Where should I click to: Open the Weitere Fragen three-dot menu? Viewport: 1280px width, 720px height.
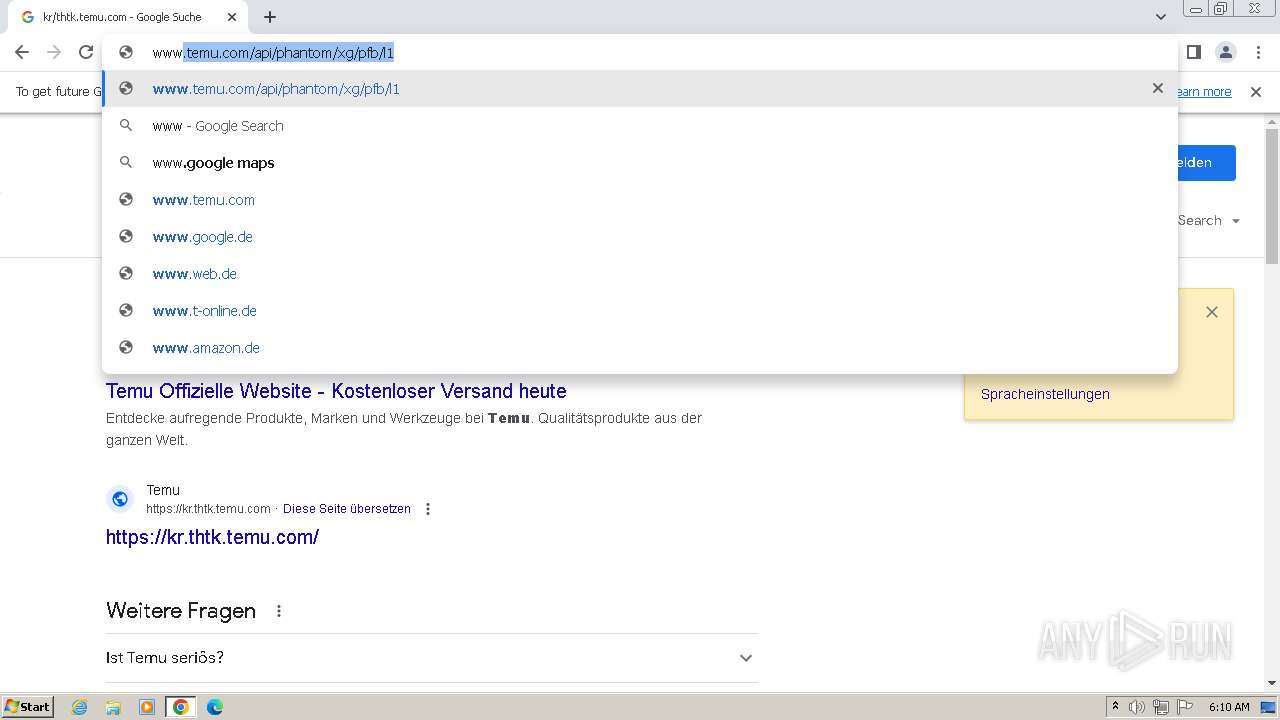[279, 611]
